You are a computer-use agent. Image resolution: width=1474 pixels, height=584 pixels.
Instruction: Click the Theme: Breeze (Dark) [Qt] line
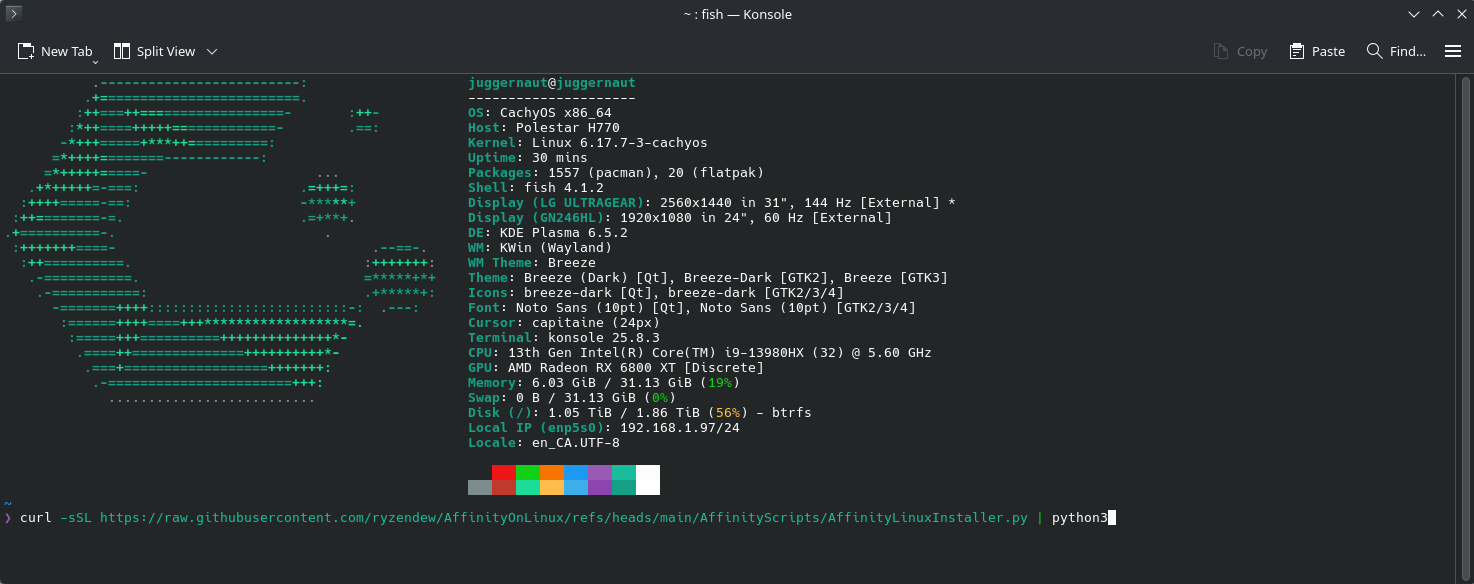click(708, 278)
